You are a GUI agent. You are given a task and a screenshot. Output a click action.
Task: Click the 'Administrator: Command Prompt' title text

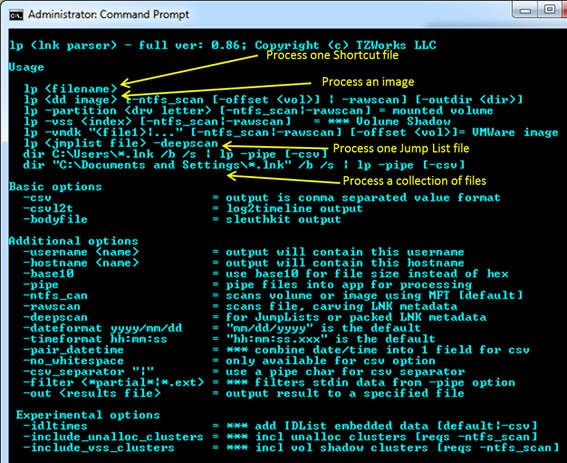(x=108, y=14)
